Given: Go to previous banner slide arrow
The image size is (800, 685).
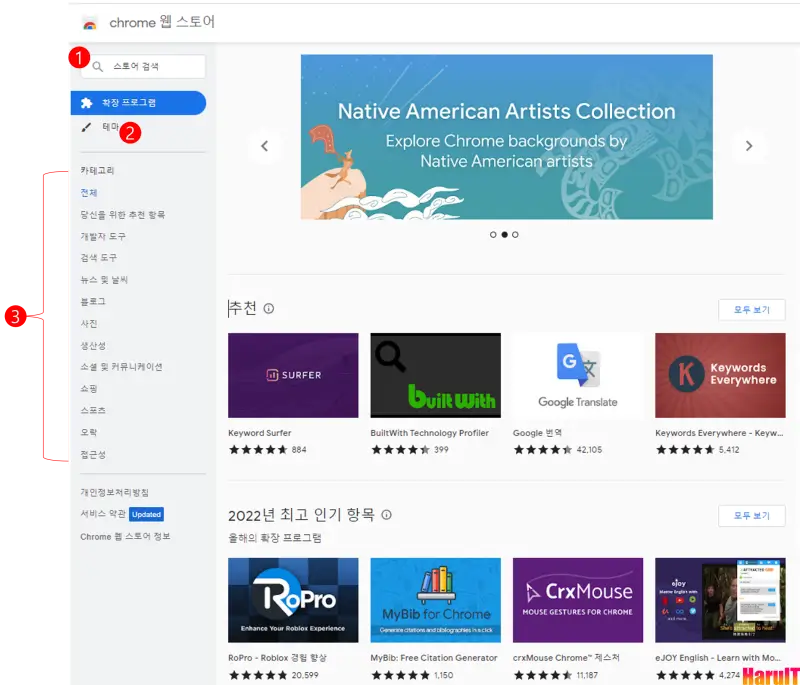Looking at the screenshot, I should pos(264,146).
